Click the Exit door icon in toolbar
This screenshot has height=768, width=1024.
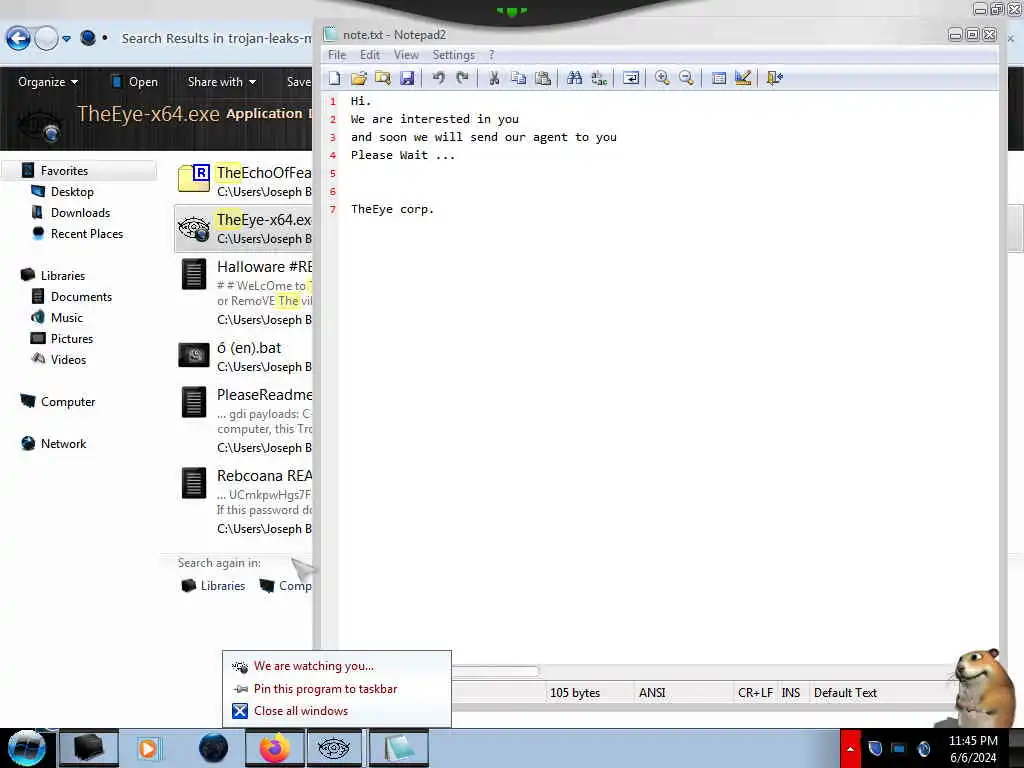point(775,78)
